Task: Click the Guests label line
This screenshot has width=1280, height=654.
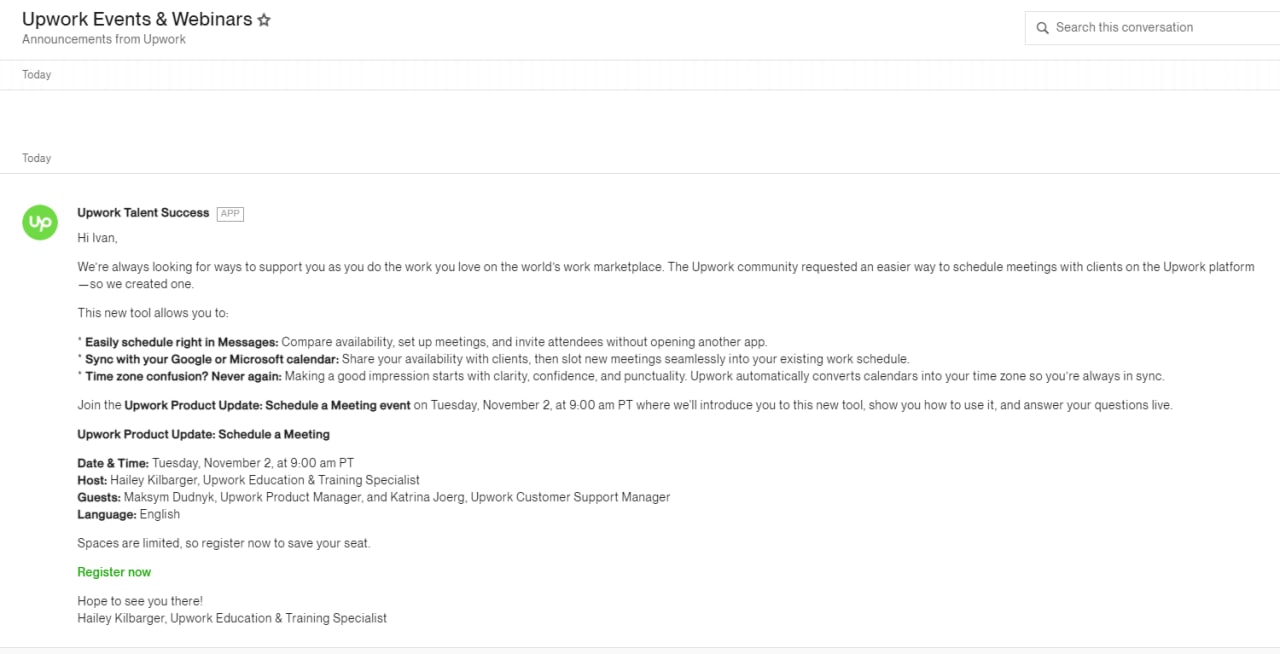Action: point(373,497)
